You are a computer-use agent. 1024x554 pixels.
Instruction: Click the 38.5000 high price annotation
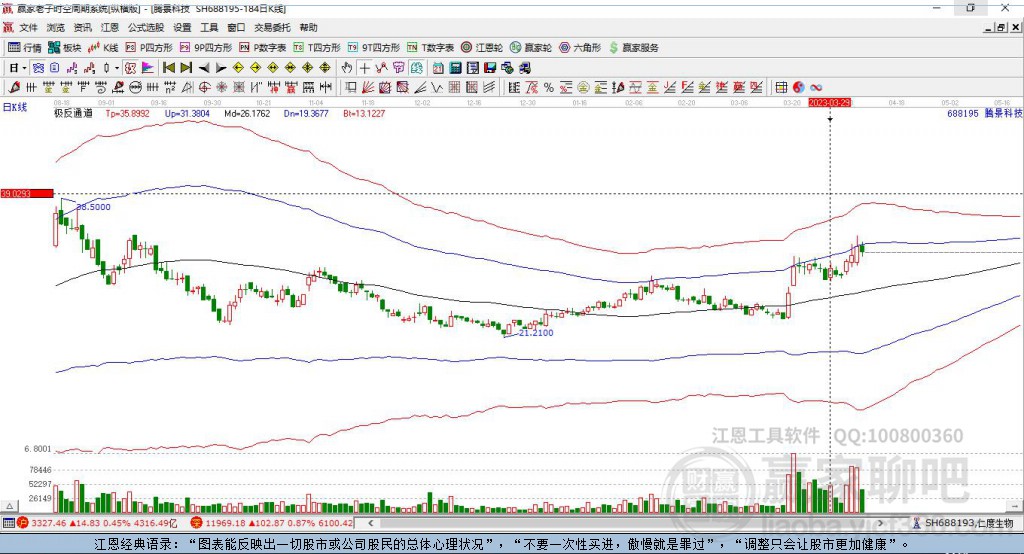[x=93, y=206]
